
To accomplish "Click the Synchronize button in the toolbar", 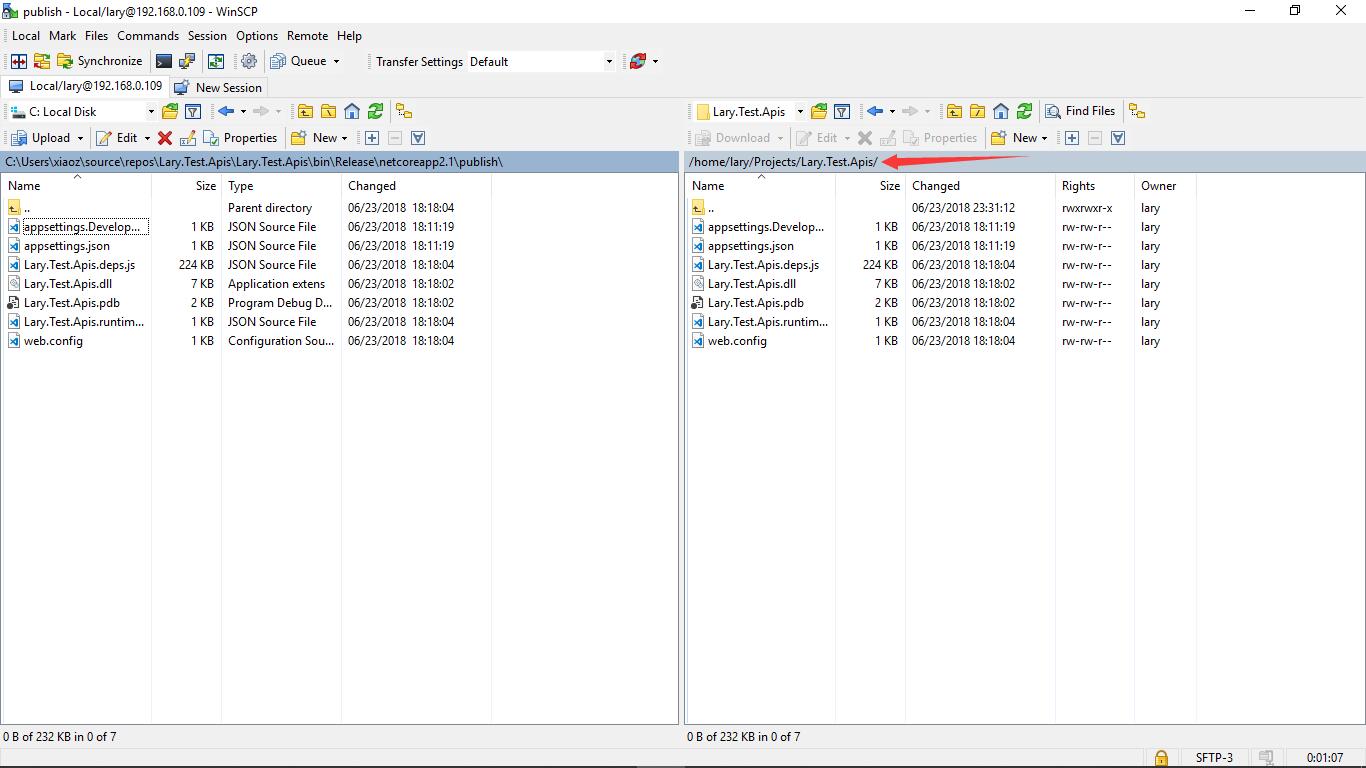I will point(99,61).
